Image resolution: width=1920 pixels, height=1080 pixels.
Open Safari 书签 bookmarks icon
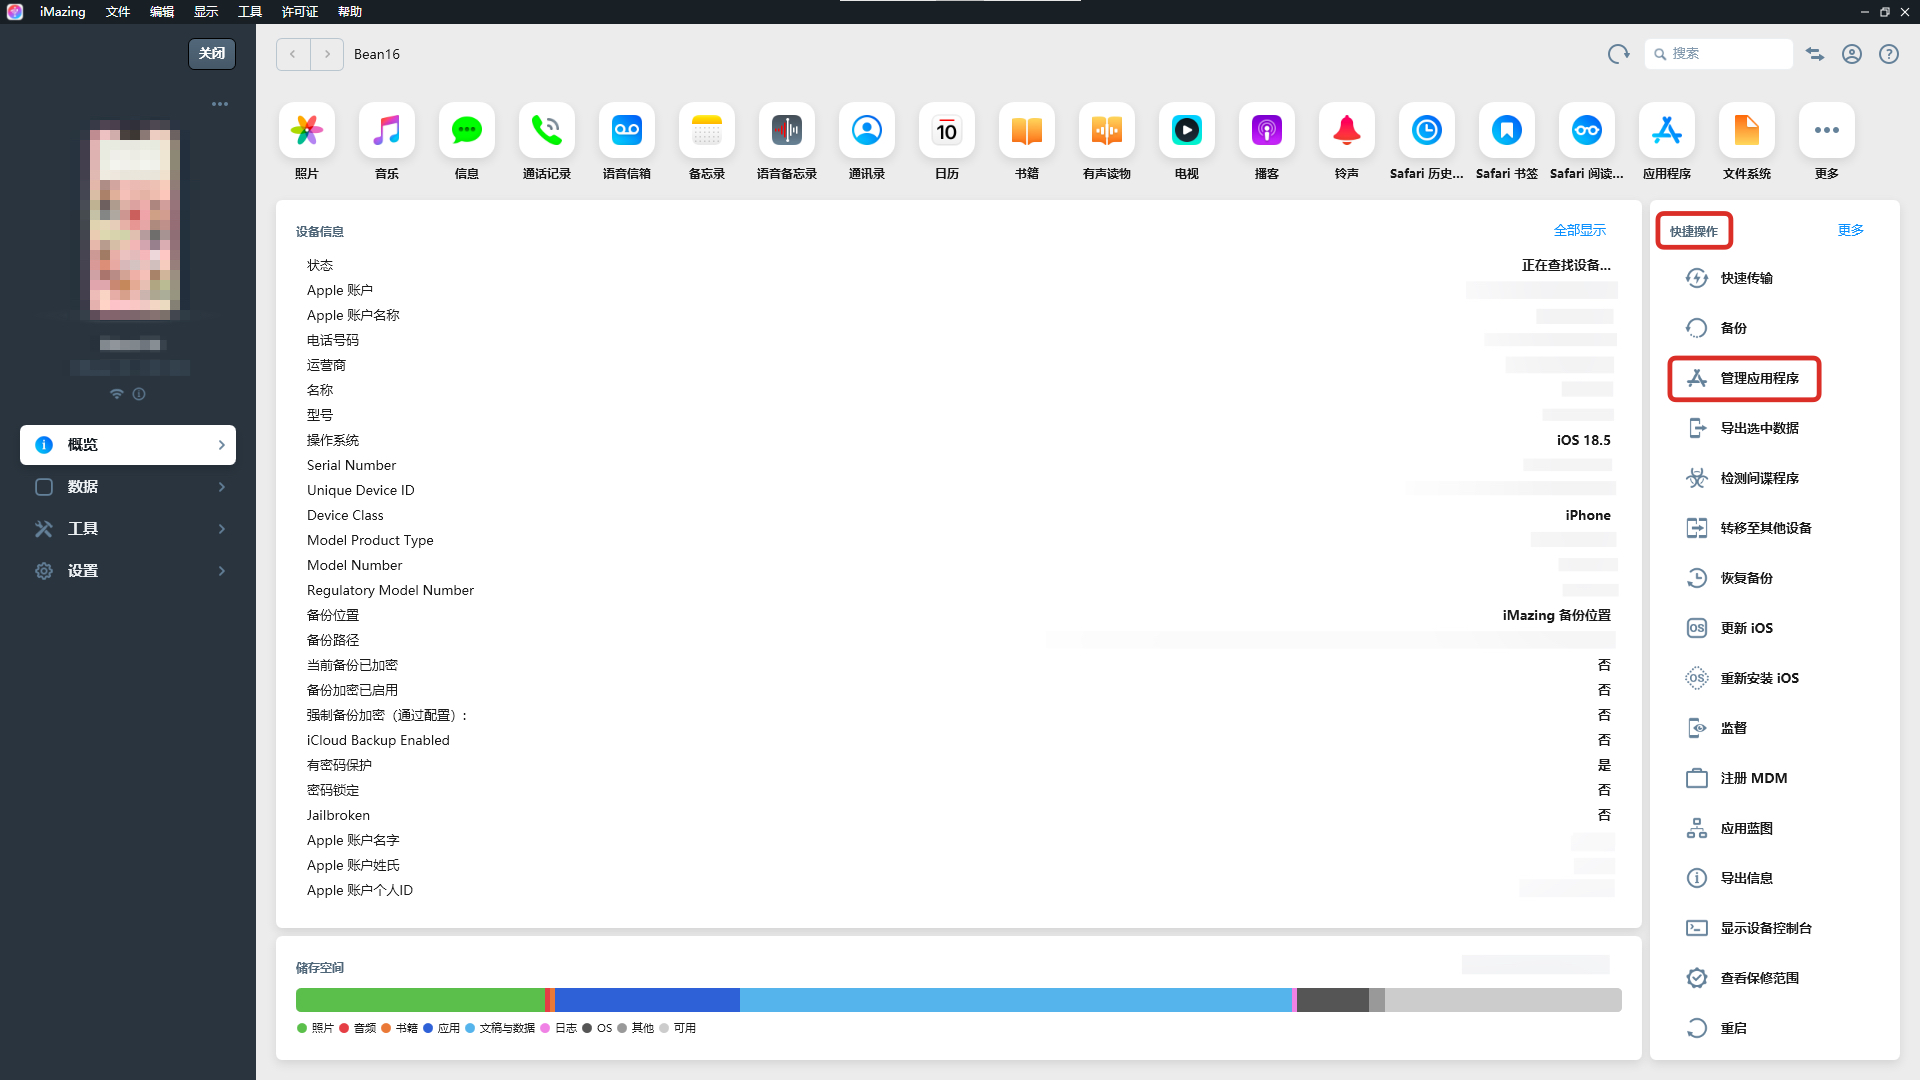tap(1507, 130)
